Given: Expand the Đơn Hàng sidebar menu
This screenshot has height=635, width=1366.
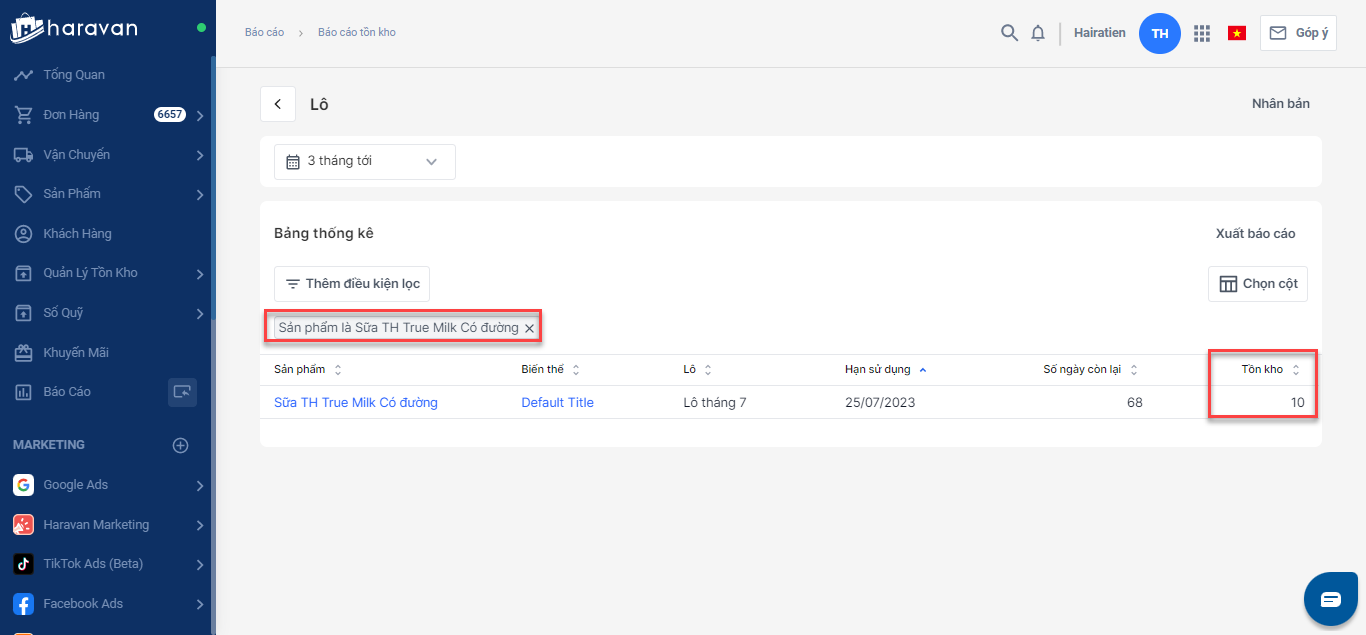Looking at the screenshot, I should 200,115.
